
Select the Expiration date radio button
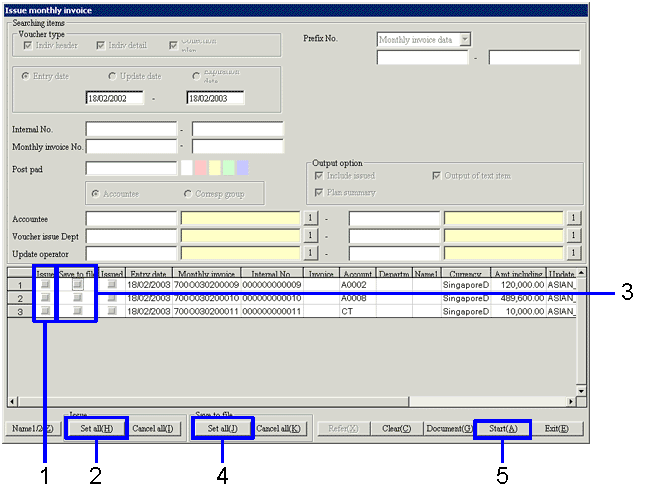click(196, 76)
